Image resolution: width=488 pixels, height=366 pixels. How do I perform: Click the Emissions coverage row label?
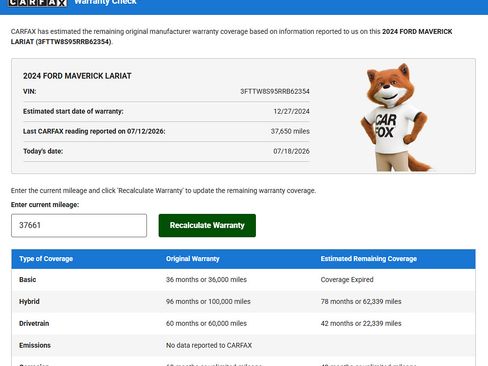pos(35,345)
